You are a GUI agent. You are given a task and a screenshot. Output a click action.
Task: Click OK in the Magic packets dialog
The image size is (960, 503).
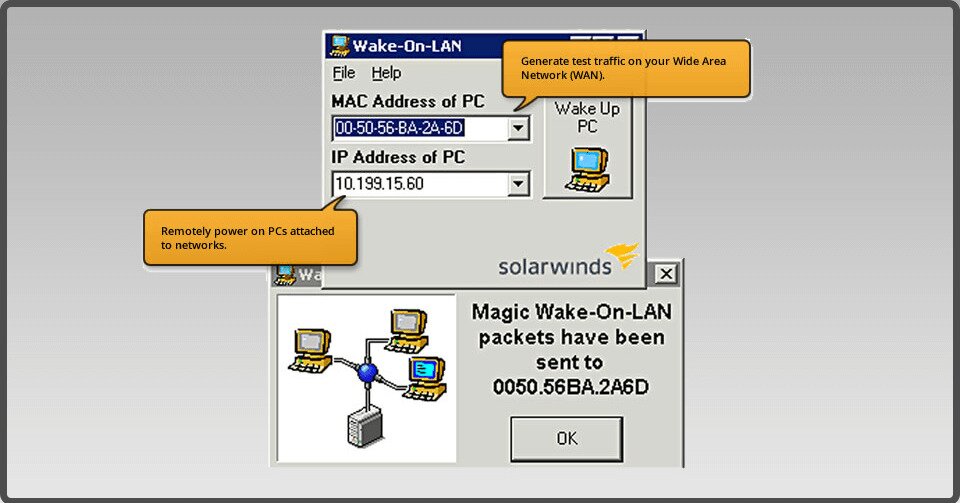pyautogui.click(x=566, y=439)
